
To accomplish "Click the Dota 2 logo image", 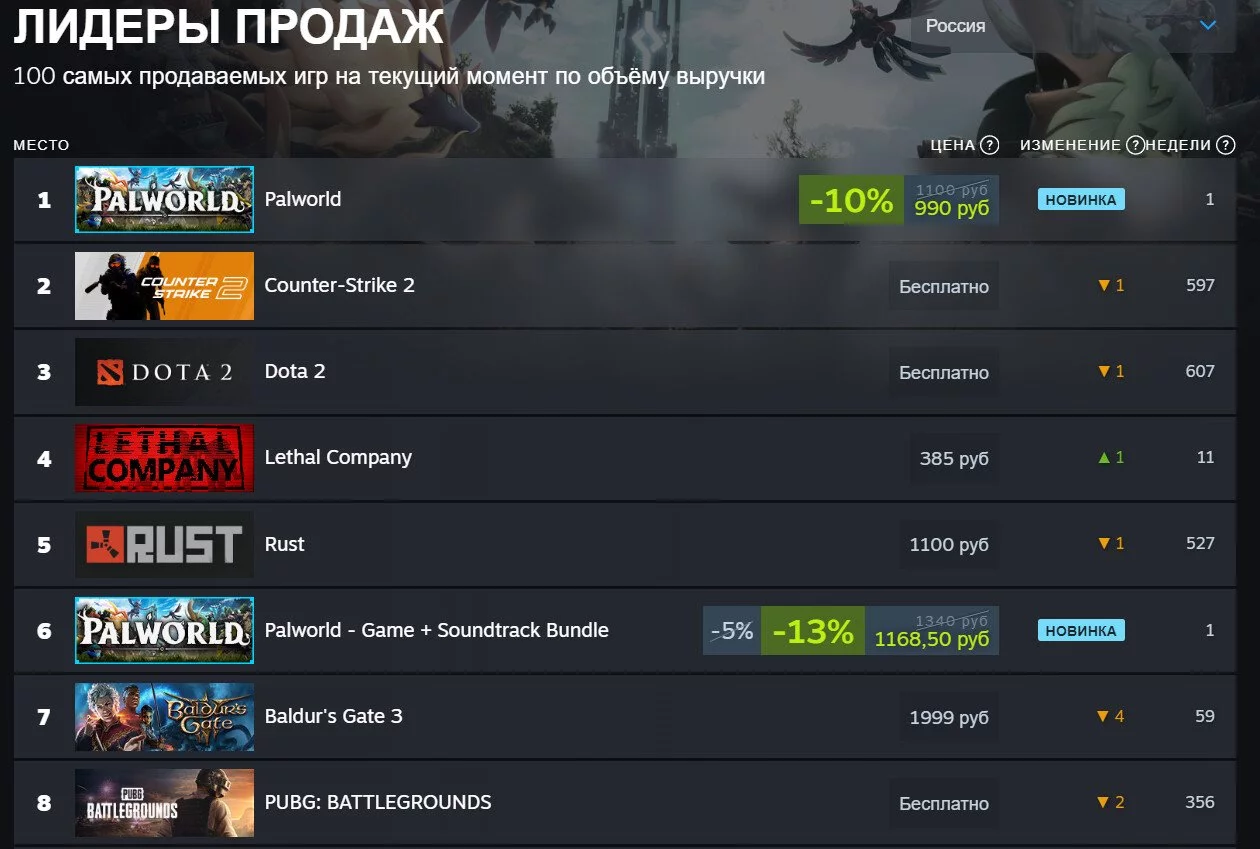I will pyautogui.click(x=164, y=372).
